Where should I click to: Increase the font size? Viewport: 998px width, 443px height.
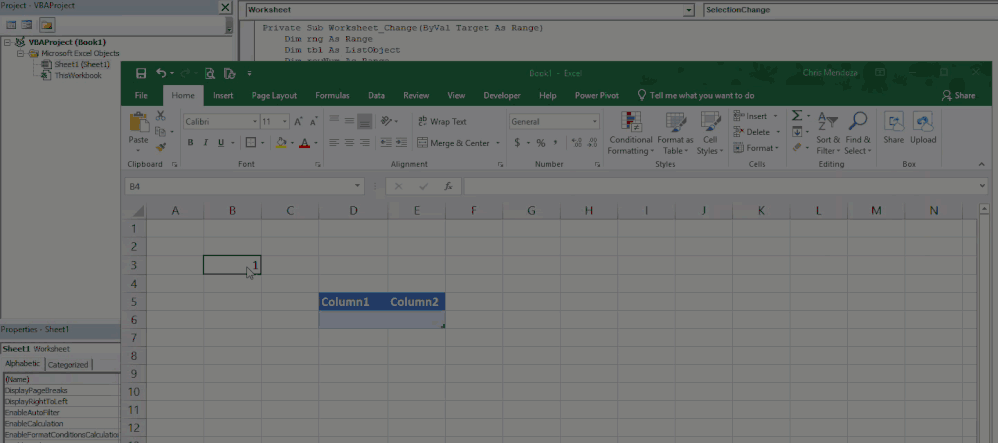click(x=298, y=122)
